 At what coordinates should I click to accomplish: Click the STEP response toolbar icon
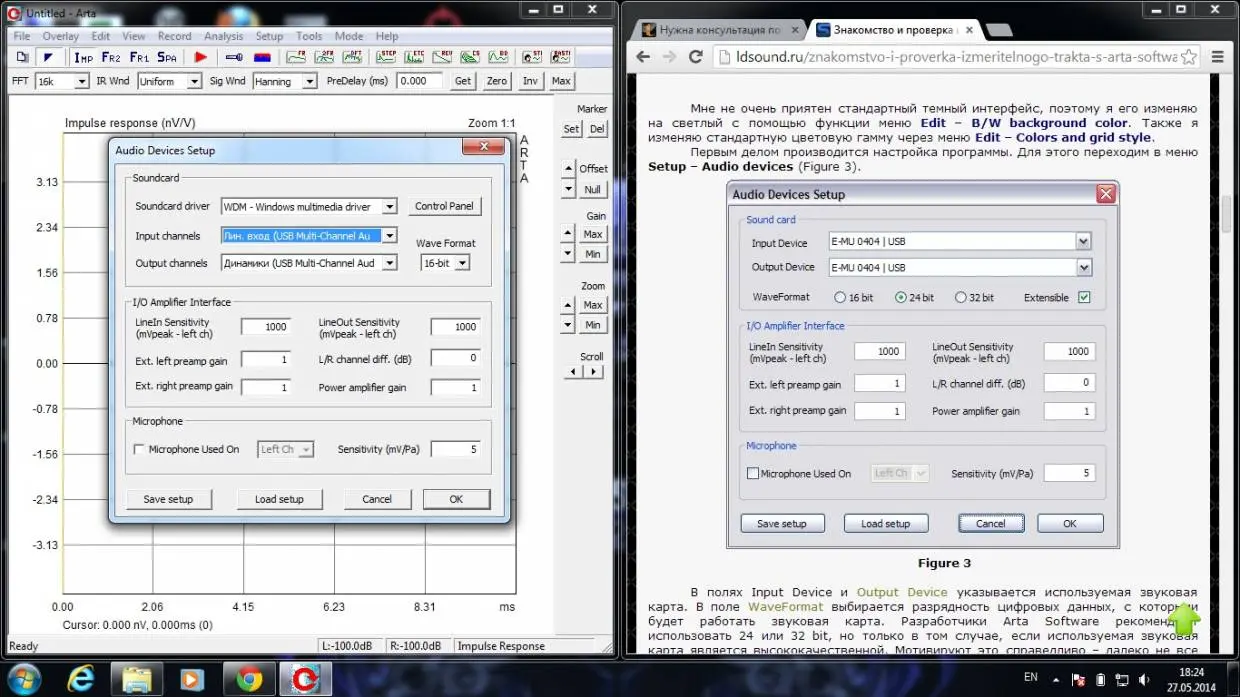(x=387, y=57)
